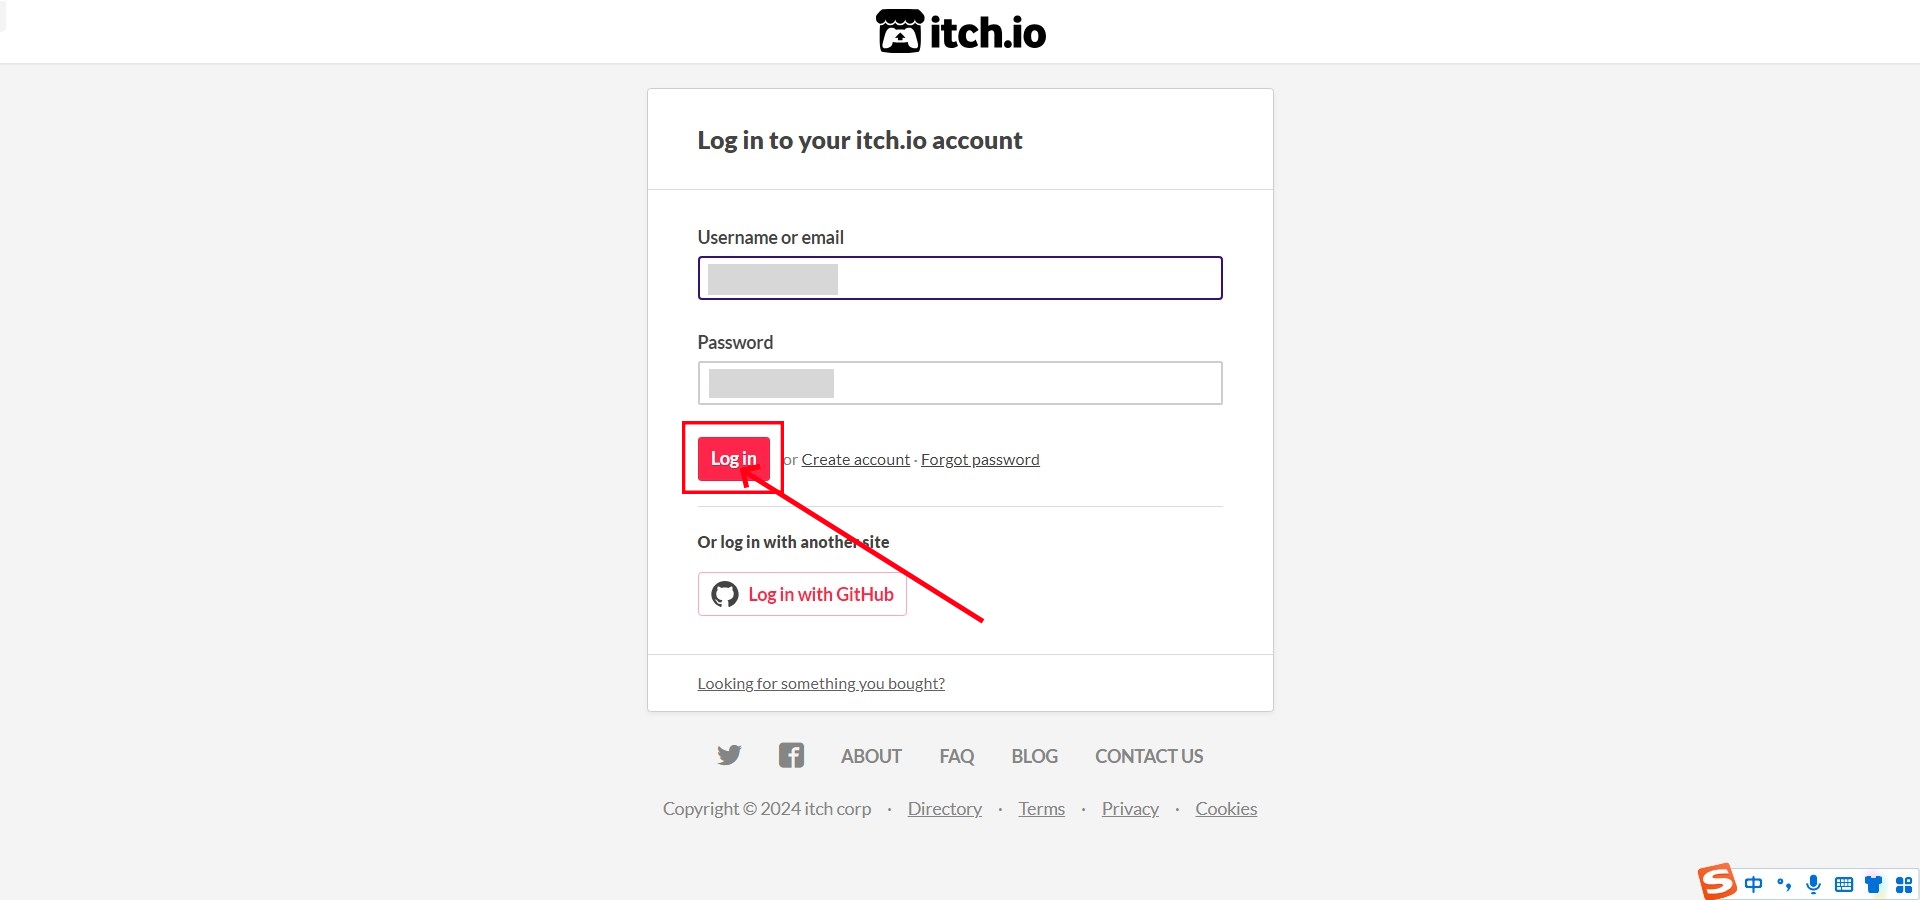Image resolution: width=1920 pixels, height=900 pixels.
Task: Open the Forgot password link
Action: point(980,460)
